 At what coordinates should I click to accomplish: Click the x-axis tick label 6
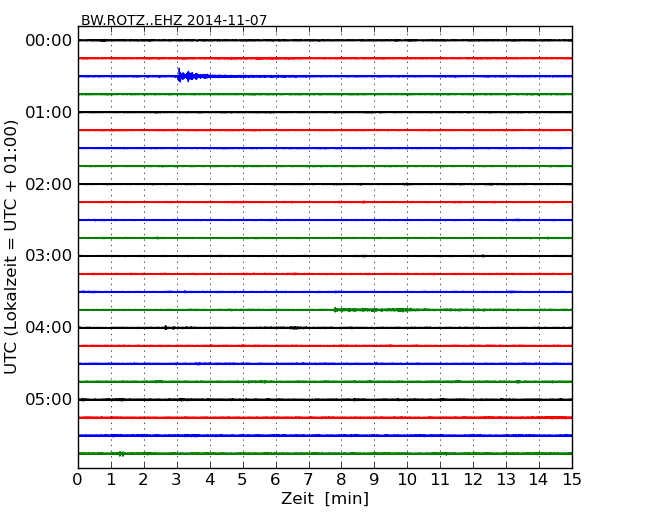pos(275,480)
